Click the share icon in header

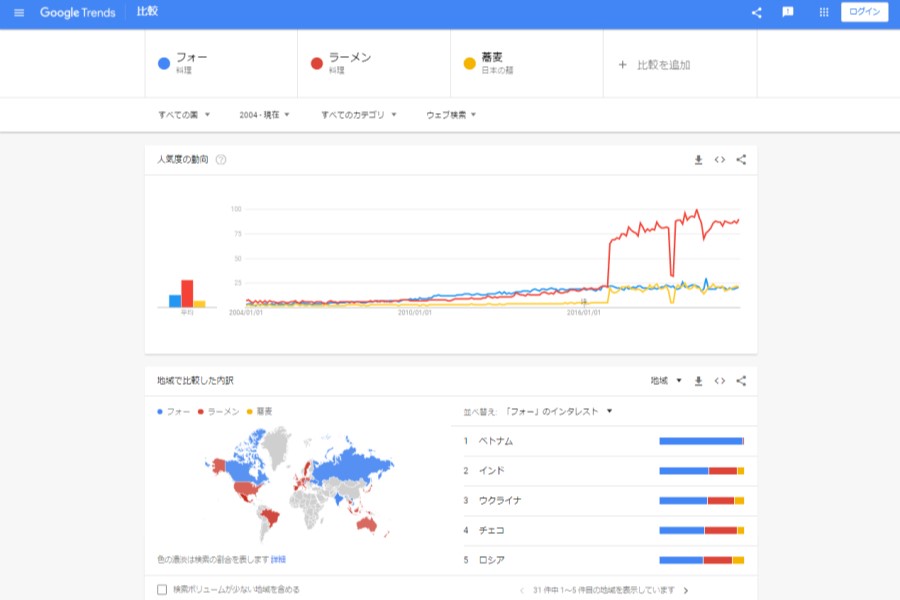[756, 12]
